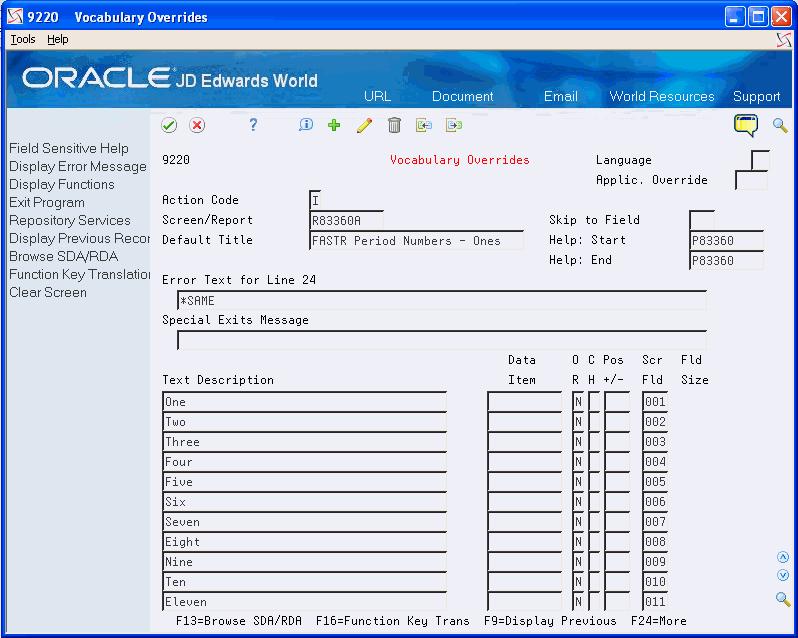Click the Help: End field

click(x=726, y=260)
